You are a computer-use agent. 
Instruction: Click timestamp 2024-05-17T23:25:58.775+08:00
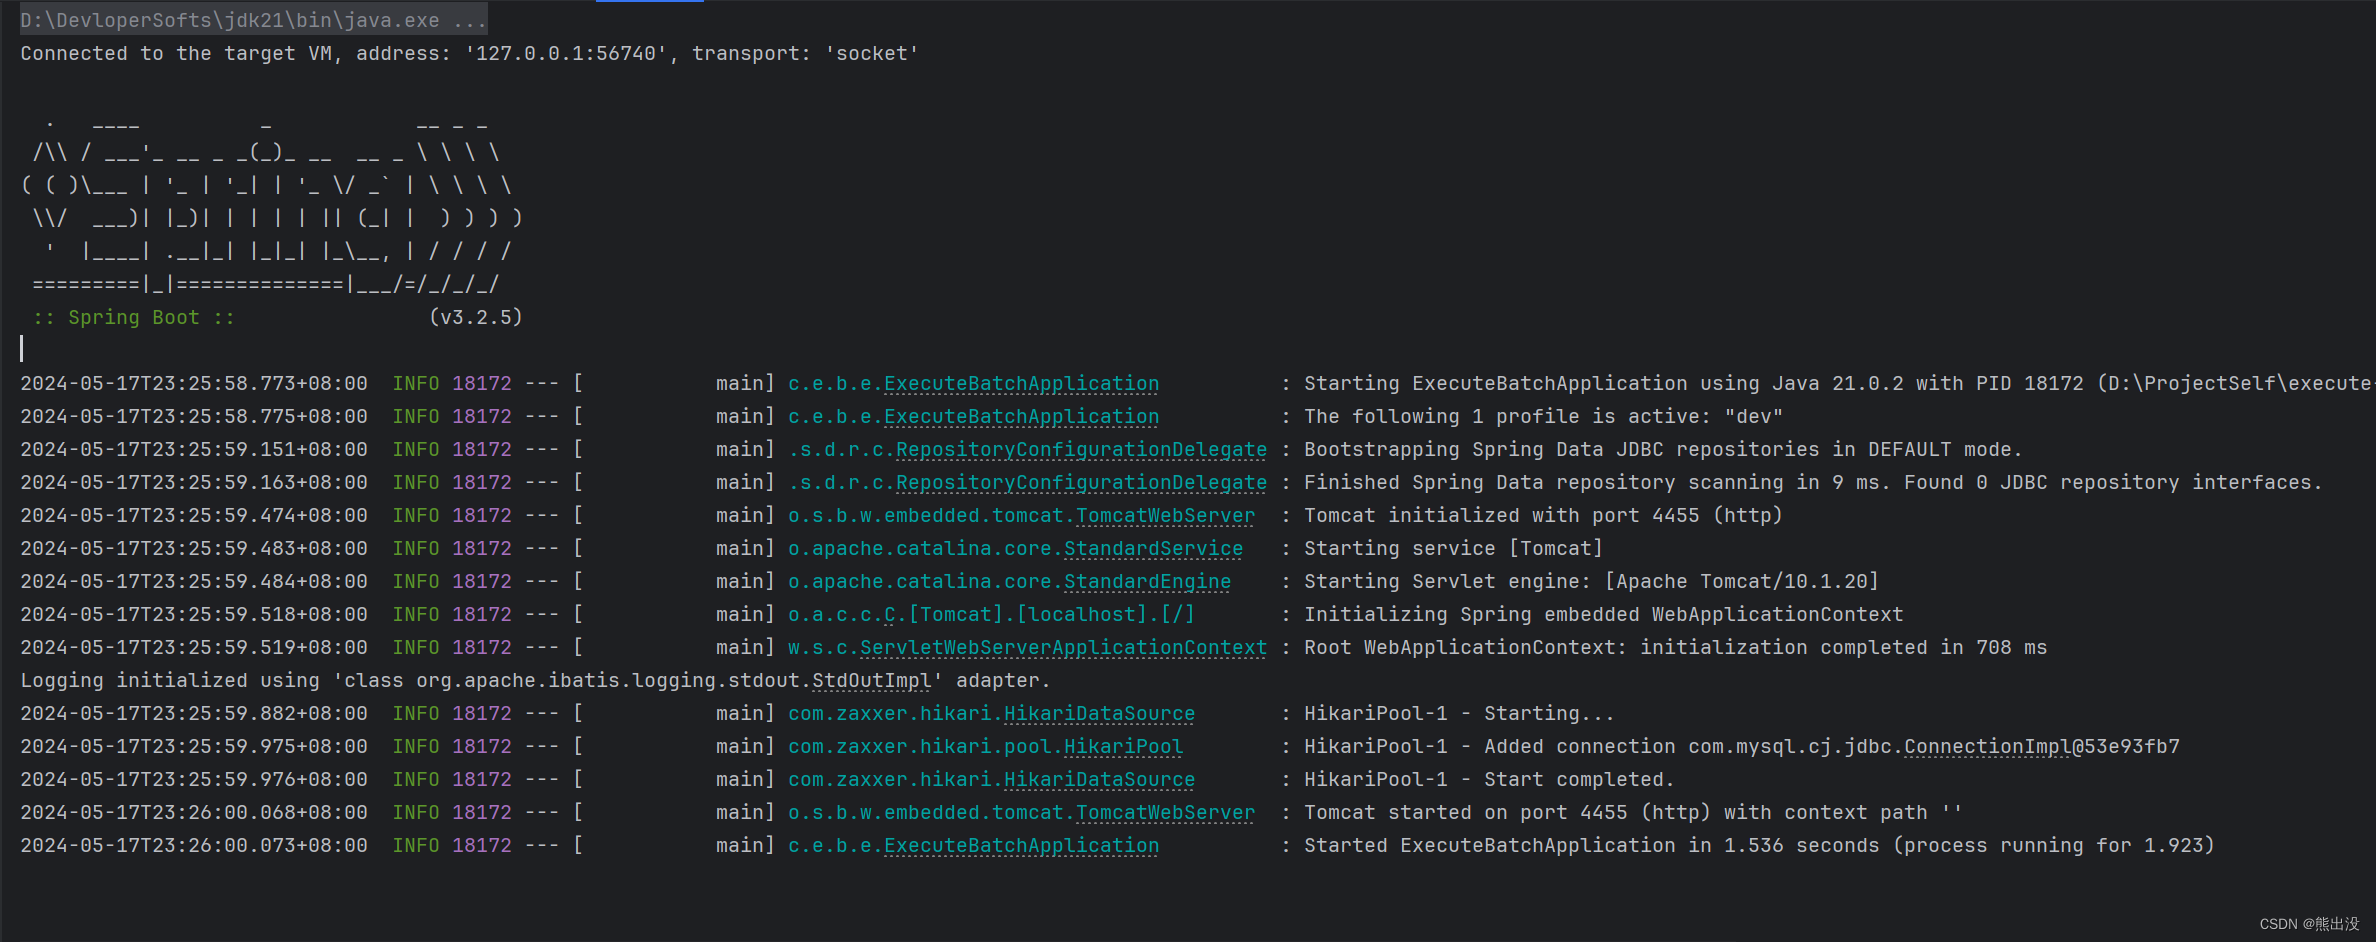[x=194, y=416]
